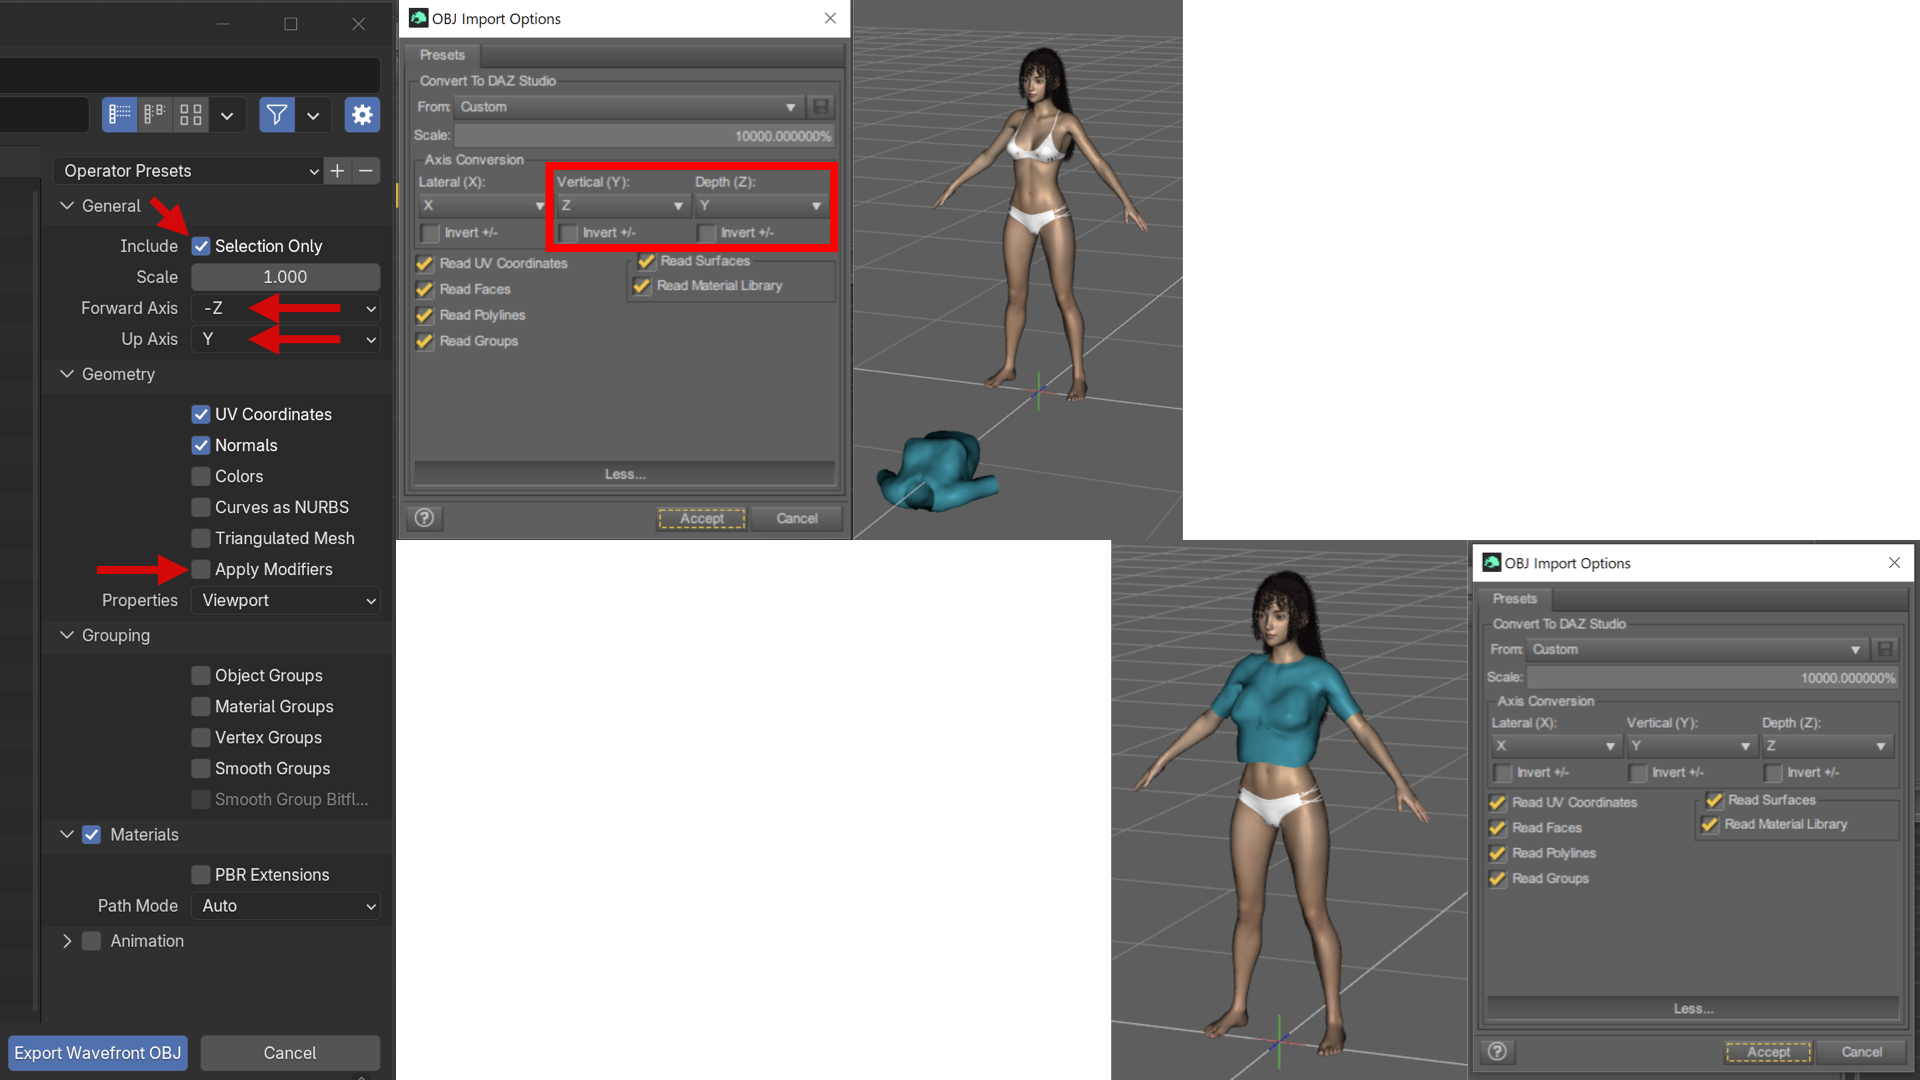
Task: Open Vertical (Y) axis dropdown in upper dialog
Action: click(622, 205)
